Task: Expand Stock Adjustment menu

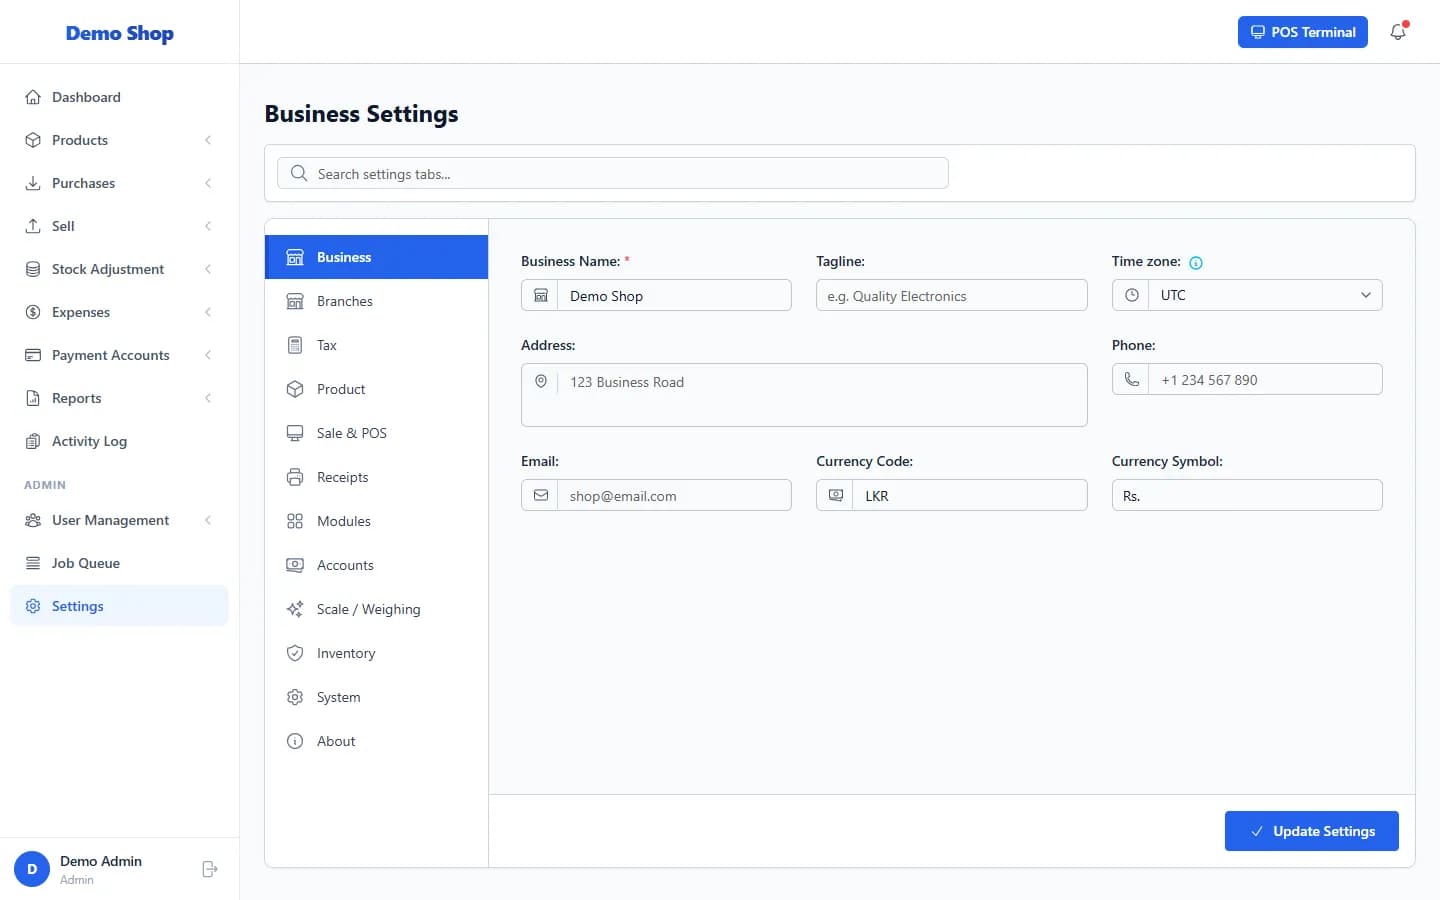Action: click(x=119, y=269)
